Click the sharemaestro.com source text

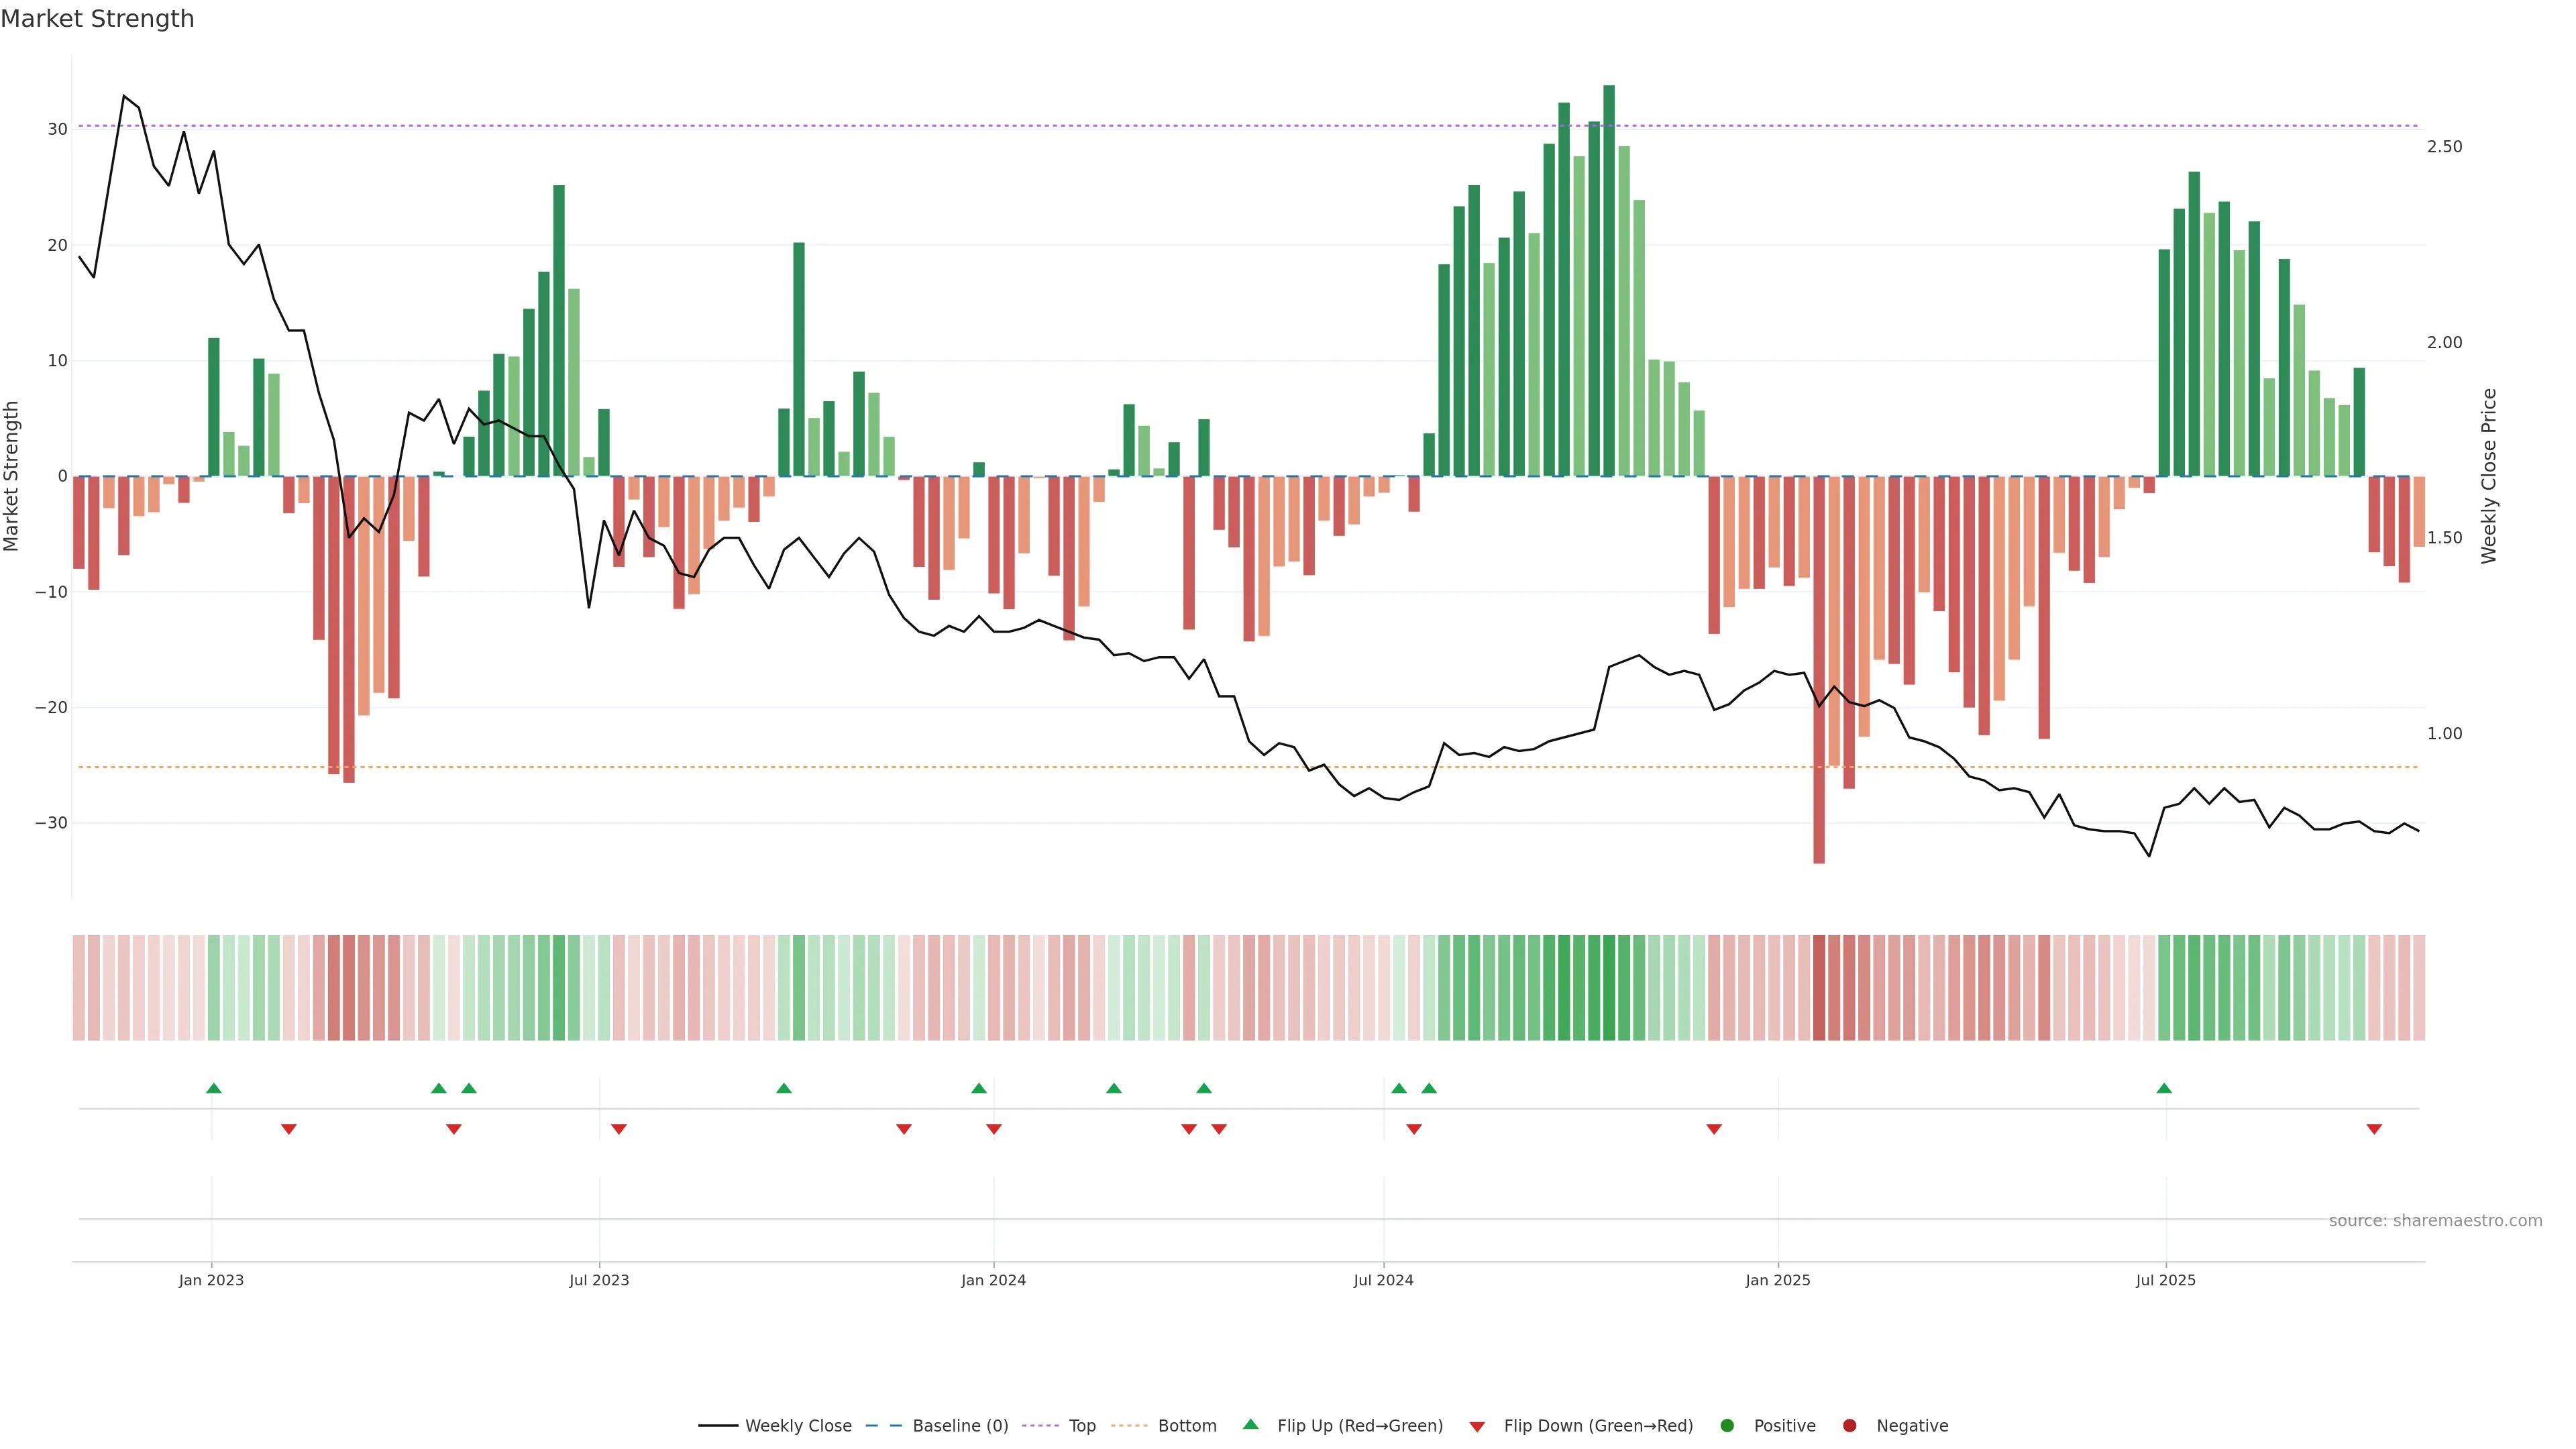click(2435, 1221)
